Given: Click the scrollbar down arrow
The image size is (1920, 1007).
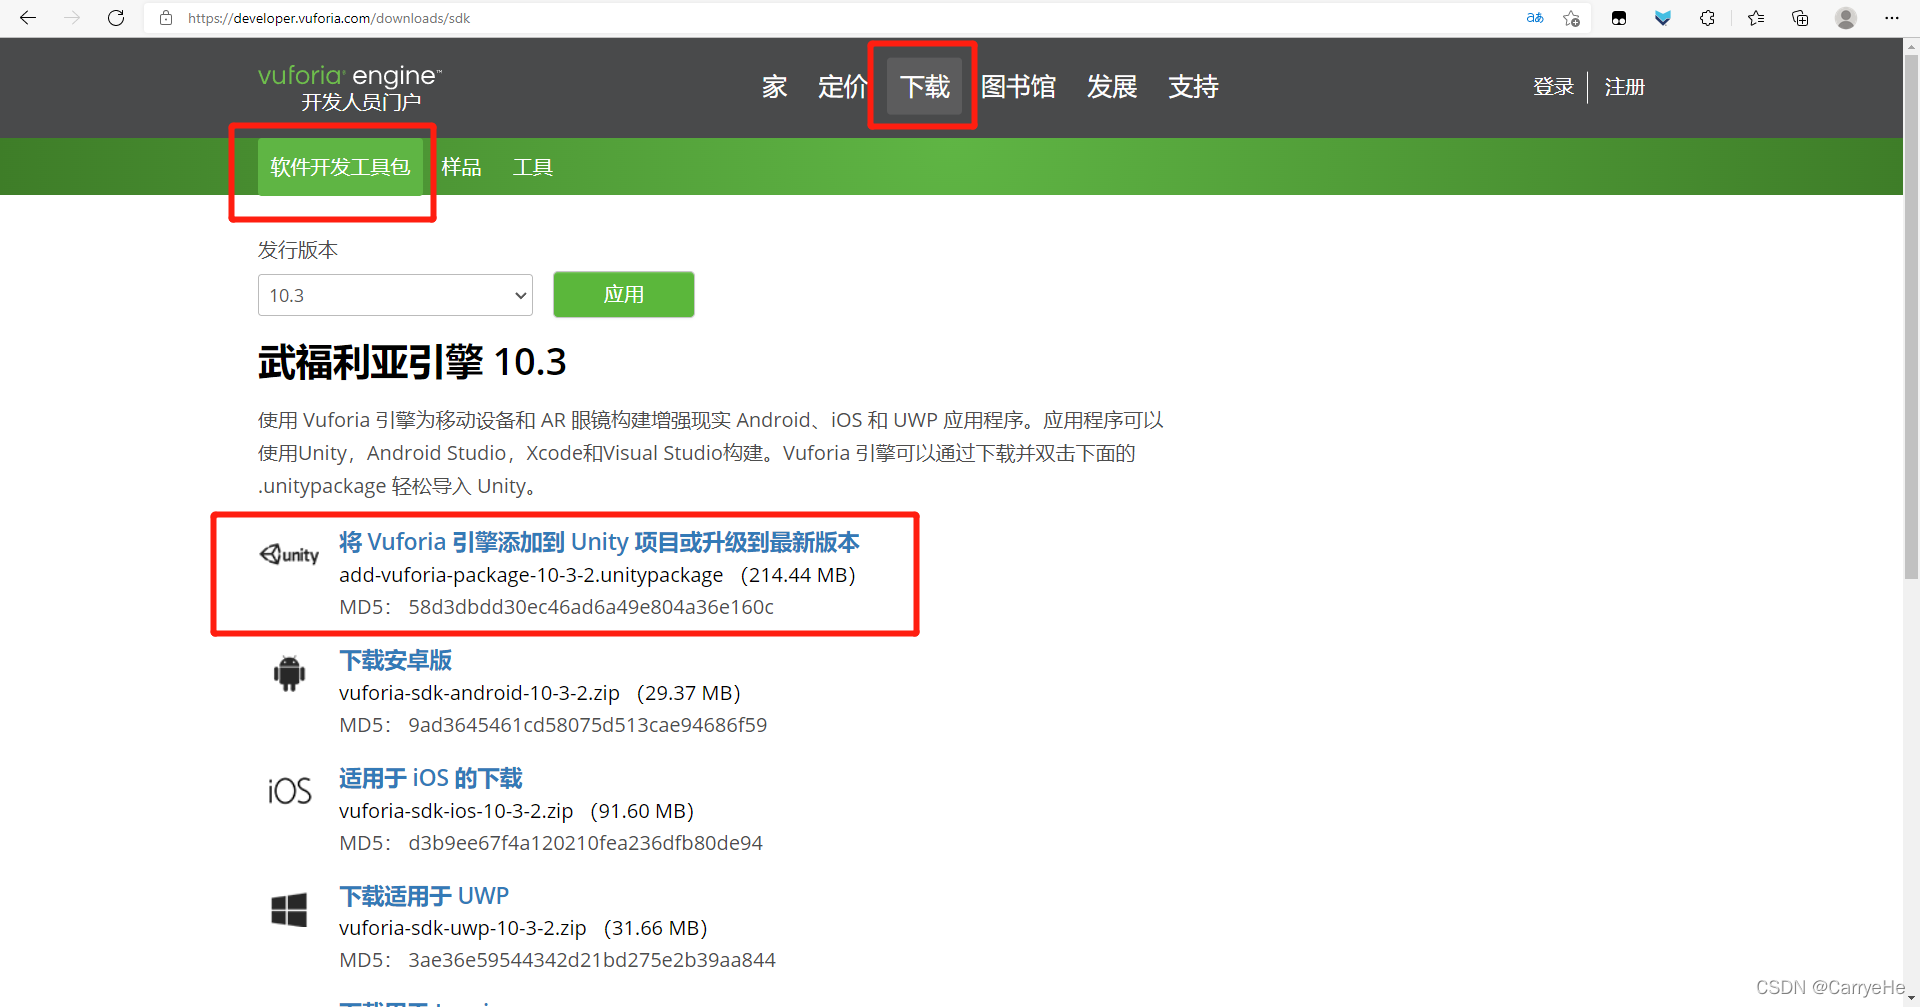Looking at the screenshot, I should (x=1911, y=997).
